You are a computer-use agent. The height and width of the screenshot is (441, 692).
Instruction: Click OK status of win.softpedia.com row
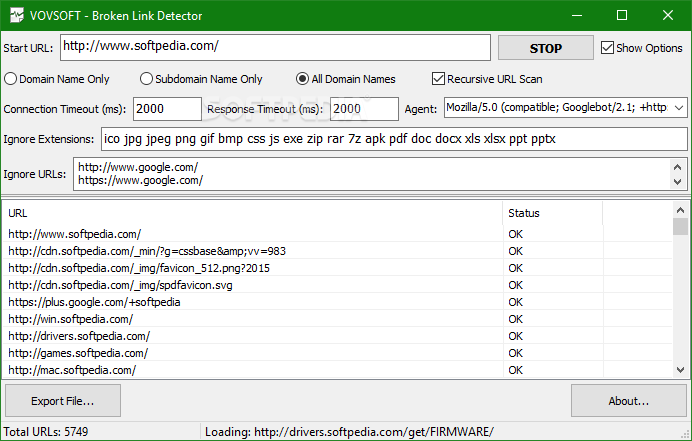515,319
